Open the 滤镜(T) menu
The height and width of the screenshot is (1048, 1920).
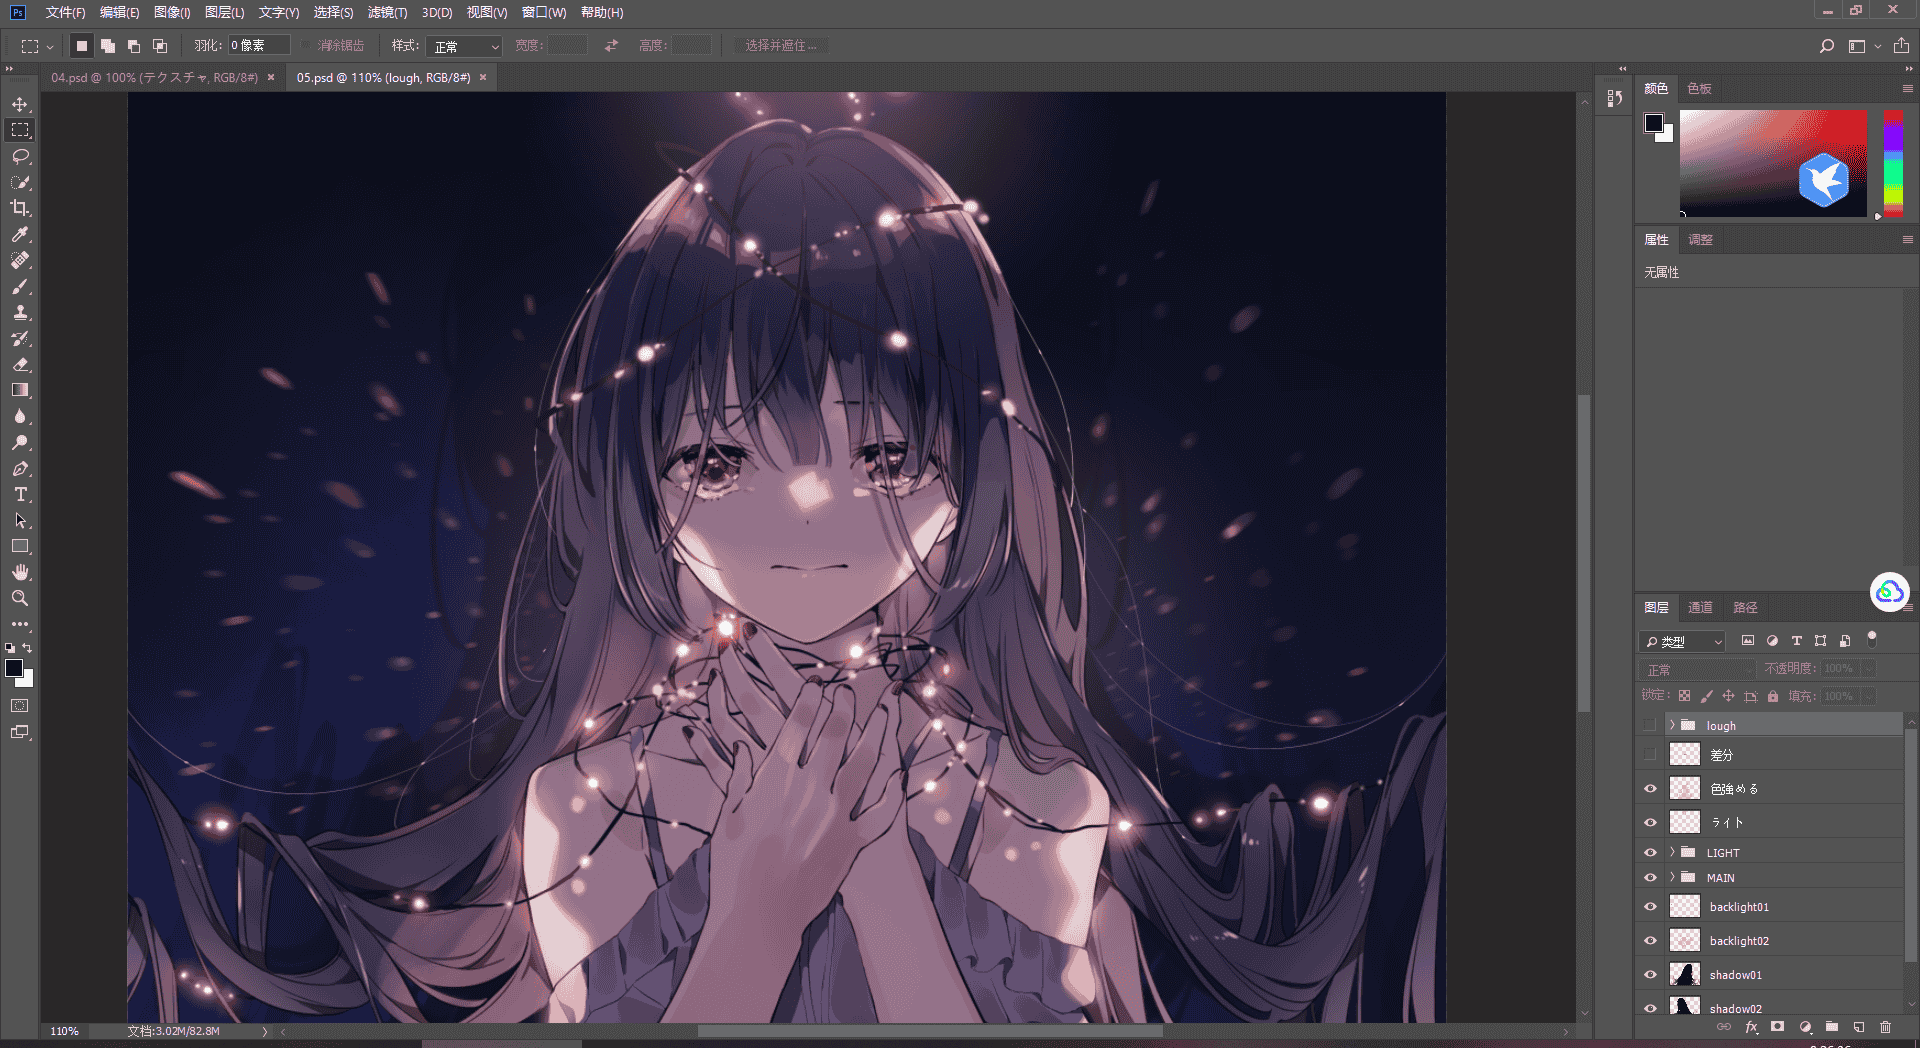click(387, 12)
